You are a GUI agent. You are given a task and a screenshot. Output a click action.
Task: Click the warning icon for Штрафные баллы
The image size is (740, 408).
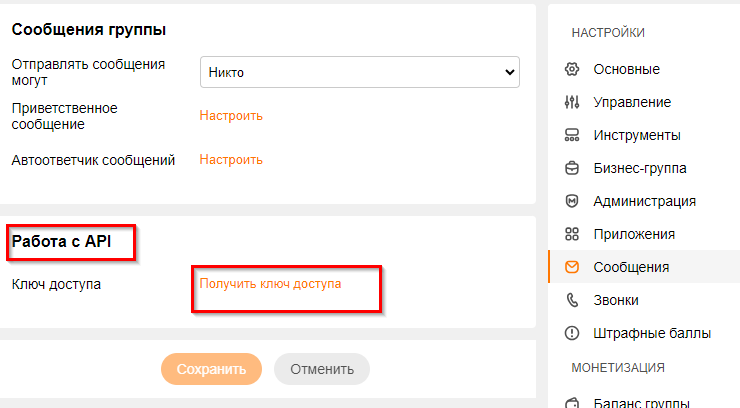572,333
